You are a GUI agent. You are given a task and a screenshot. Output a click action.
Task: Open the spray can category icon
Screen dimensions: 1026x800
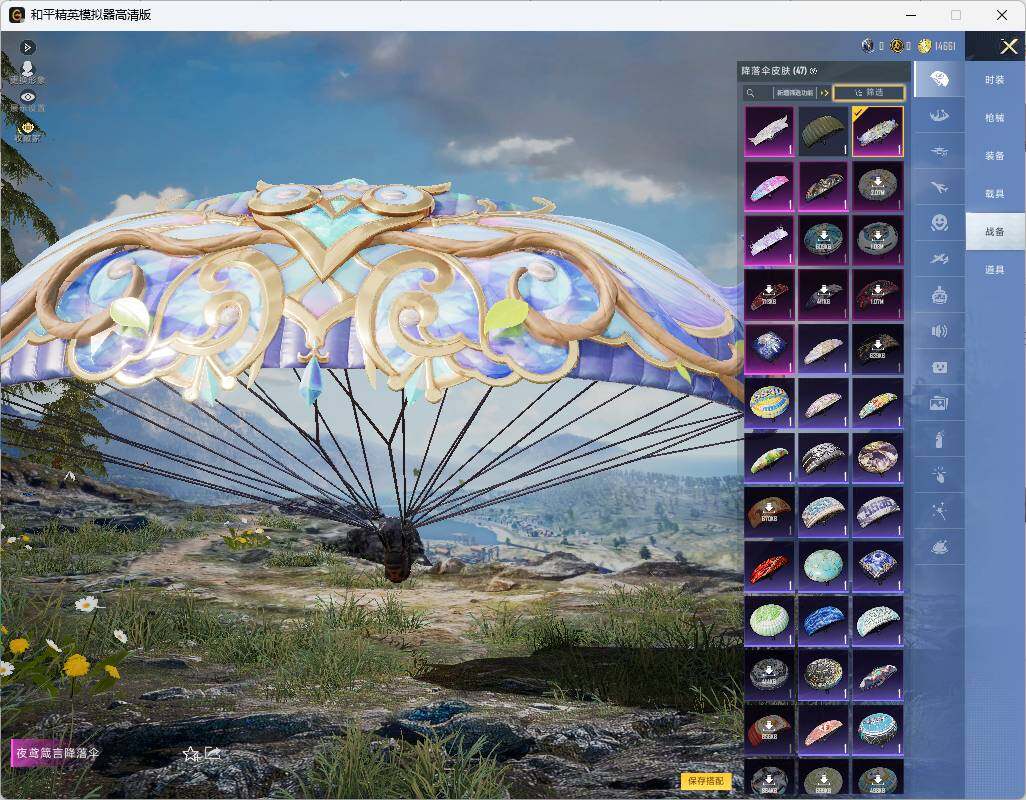pos(939,440)
